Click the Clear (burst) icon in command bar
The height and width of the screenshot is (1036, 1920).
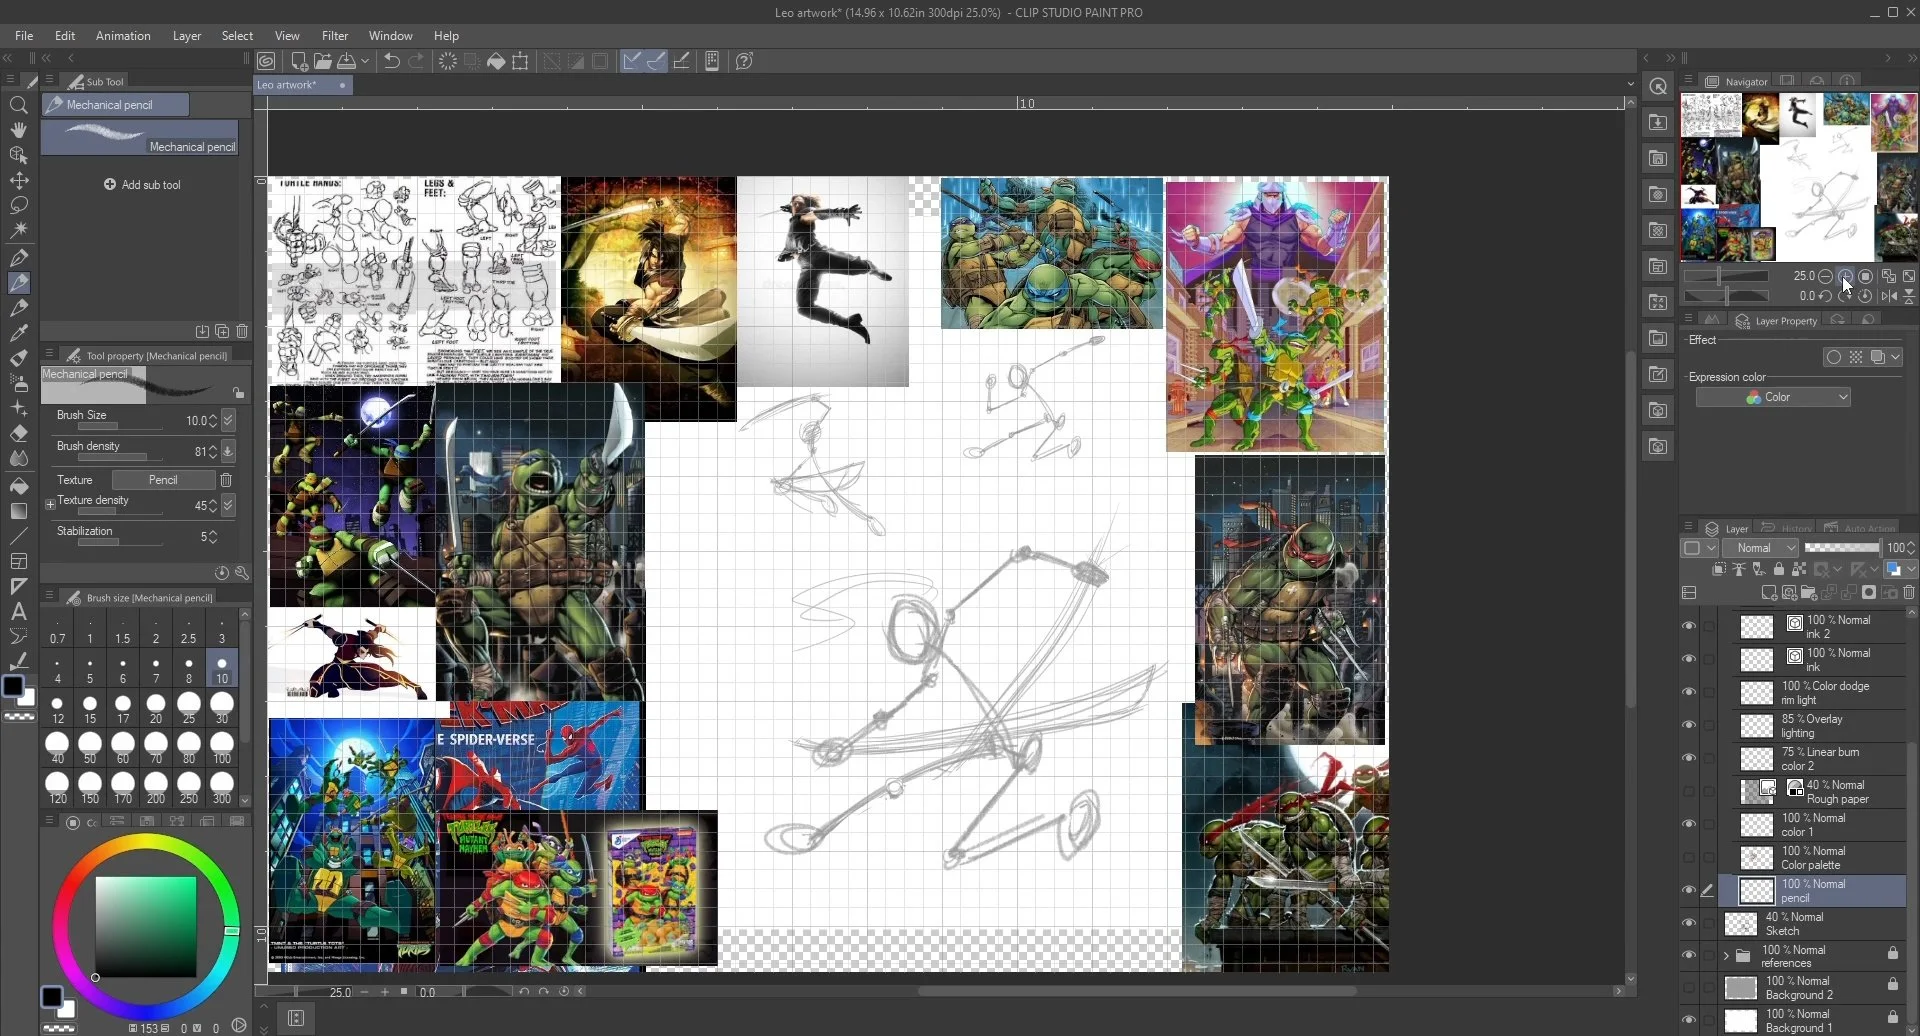coord(447,61)
